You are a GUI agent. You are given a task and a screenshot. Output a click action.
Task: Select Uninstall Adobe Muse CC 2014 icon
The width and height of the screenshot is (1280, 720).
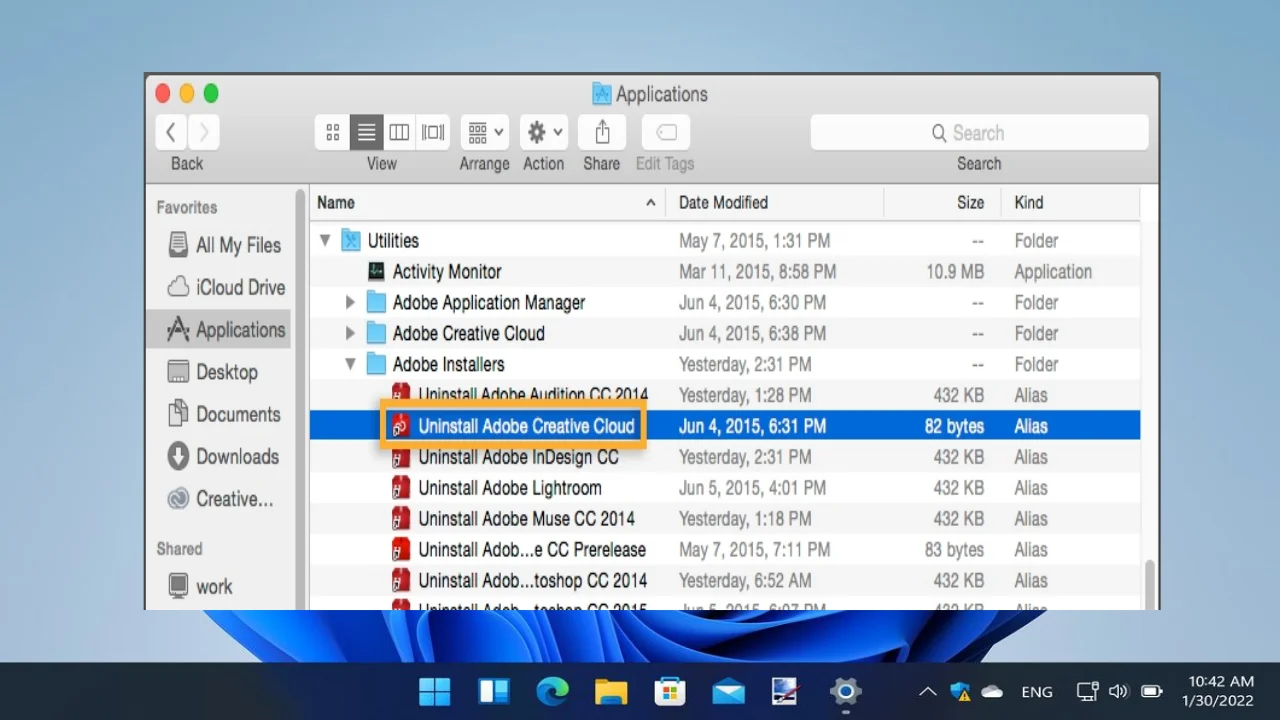401,519
